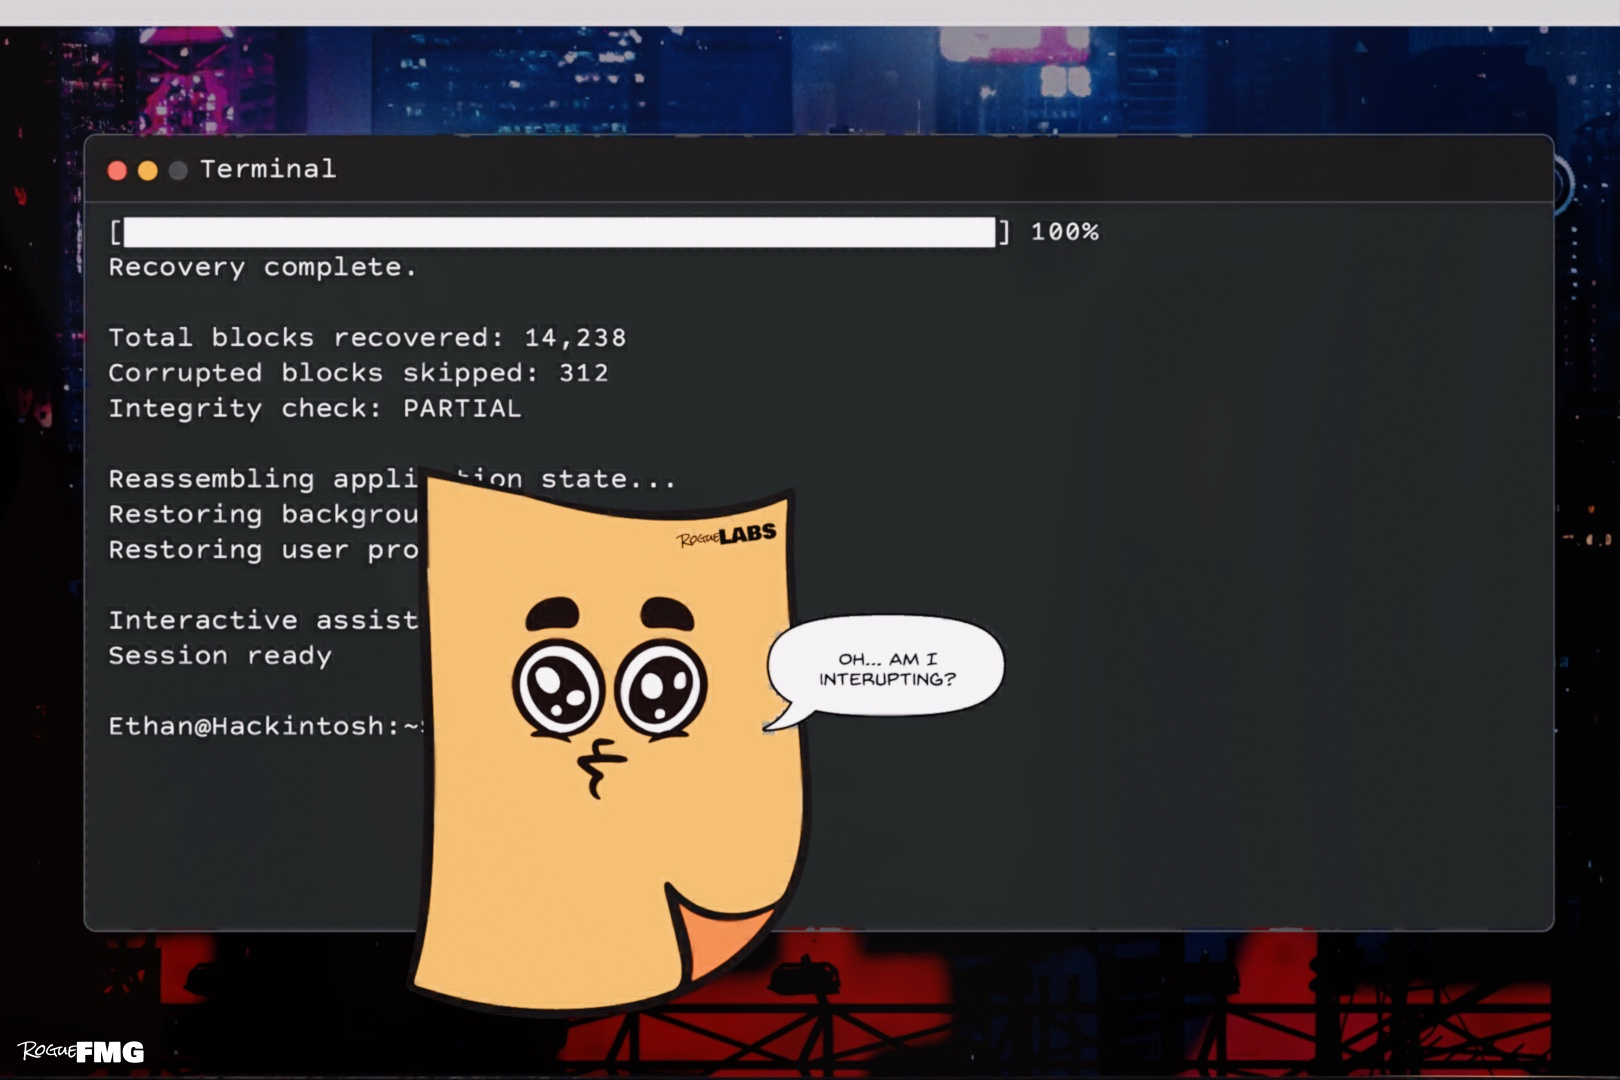
Task: Select the 'Session ready' line
Action: click(220, 656)
